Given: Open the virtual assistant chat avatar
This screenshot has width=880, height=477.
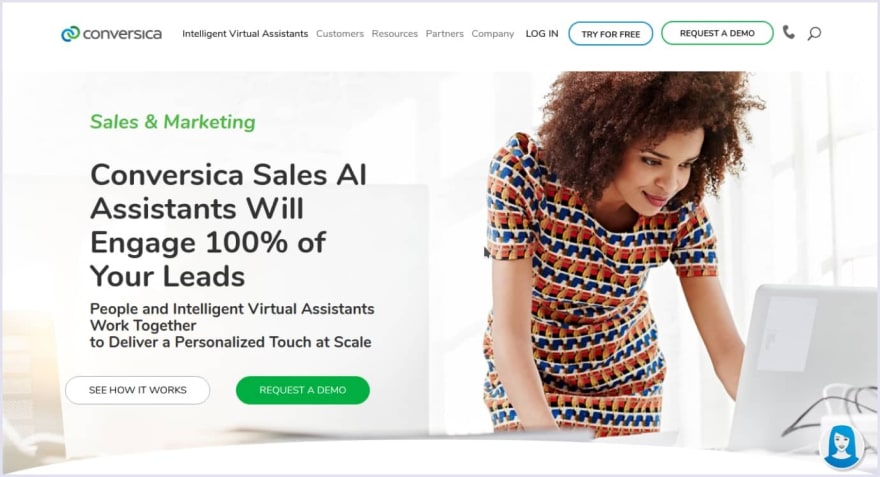Looking at the screenshot, I should [x=841, y=446].
